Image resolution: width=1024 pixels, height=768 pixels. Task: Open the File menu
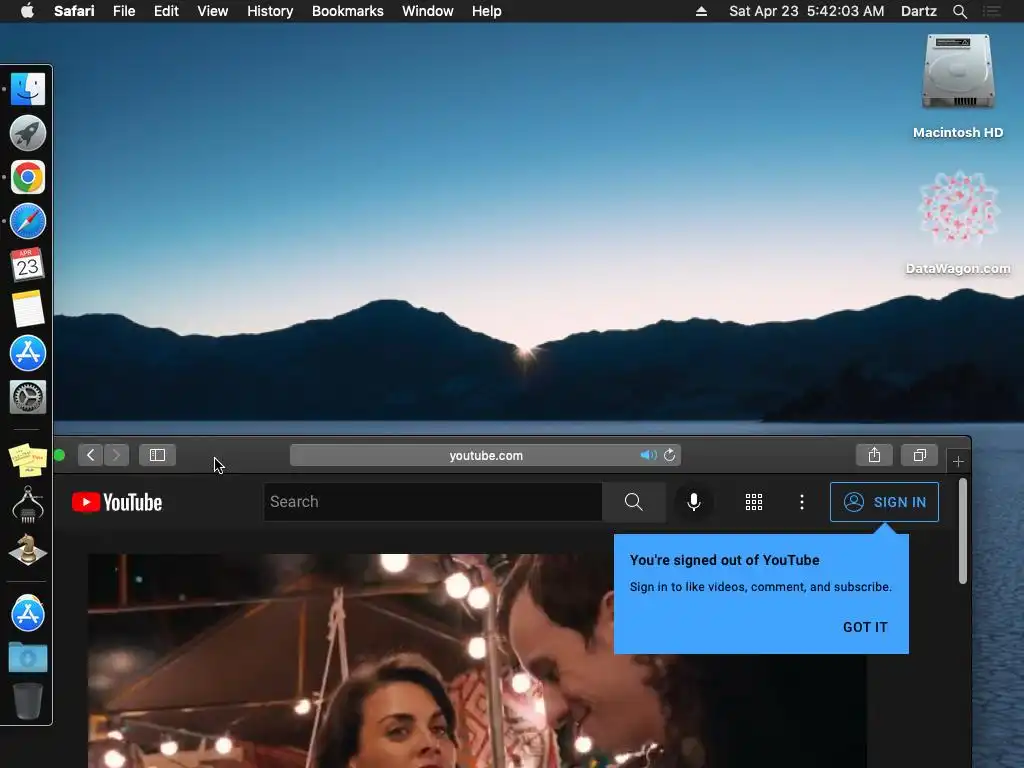coord(123,11)
